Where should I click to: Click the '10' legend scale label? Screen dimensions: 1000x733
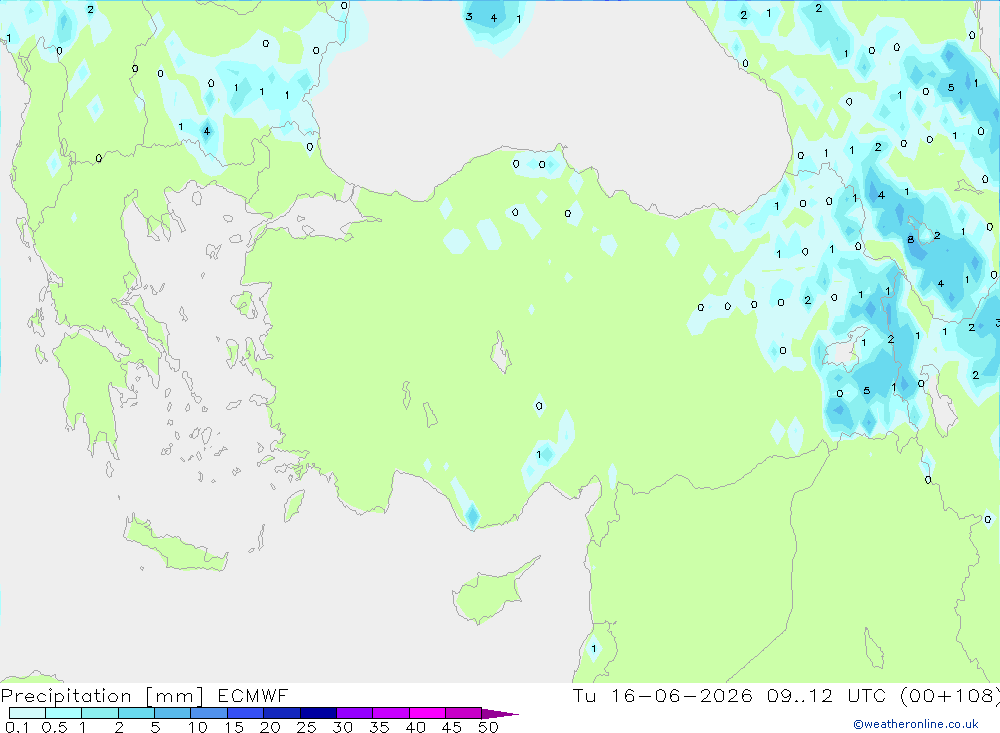[x=198, y=727]
